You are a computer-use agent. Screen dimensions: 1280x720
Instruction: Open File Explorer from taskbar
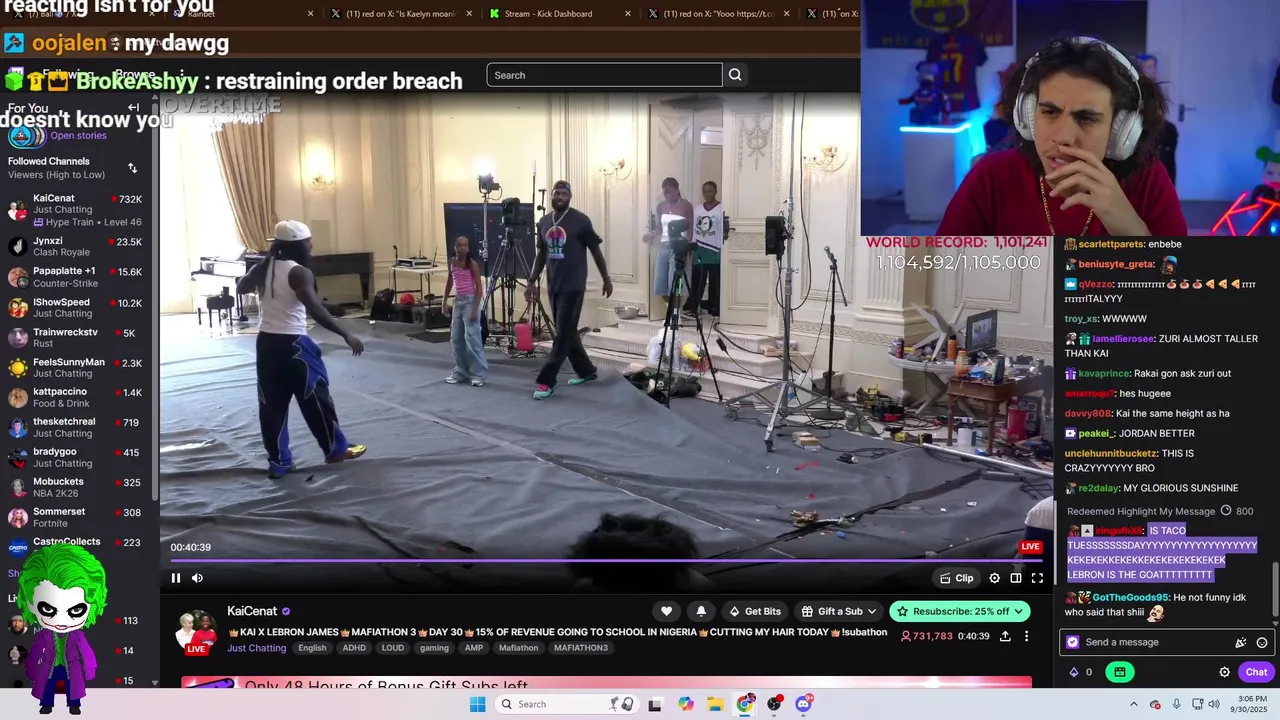[x=715, y=704]
